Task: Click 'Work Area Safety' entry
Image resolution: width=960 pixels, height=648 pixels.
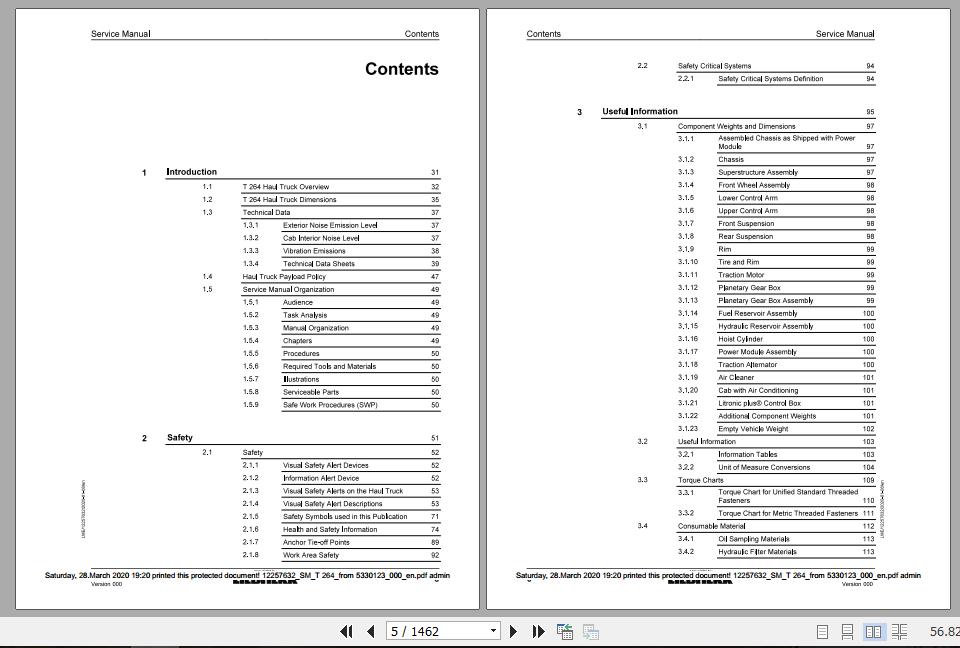Action: coord(310,556)
